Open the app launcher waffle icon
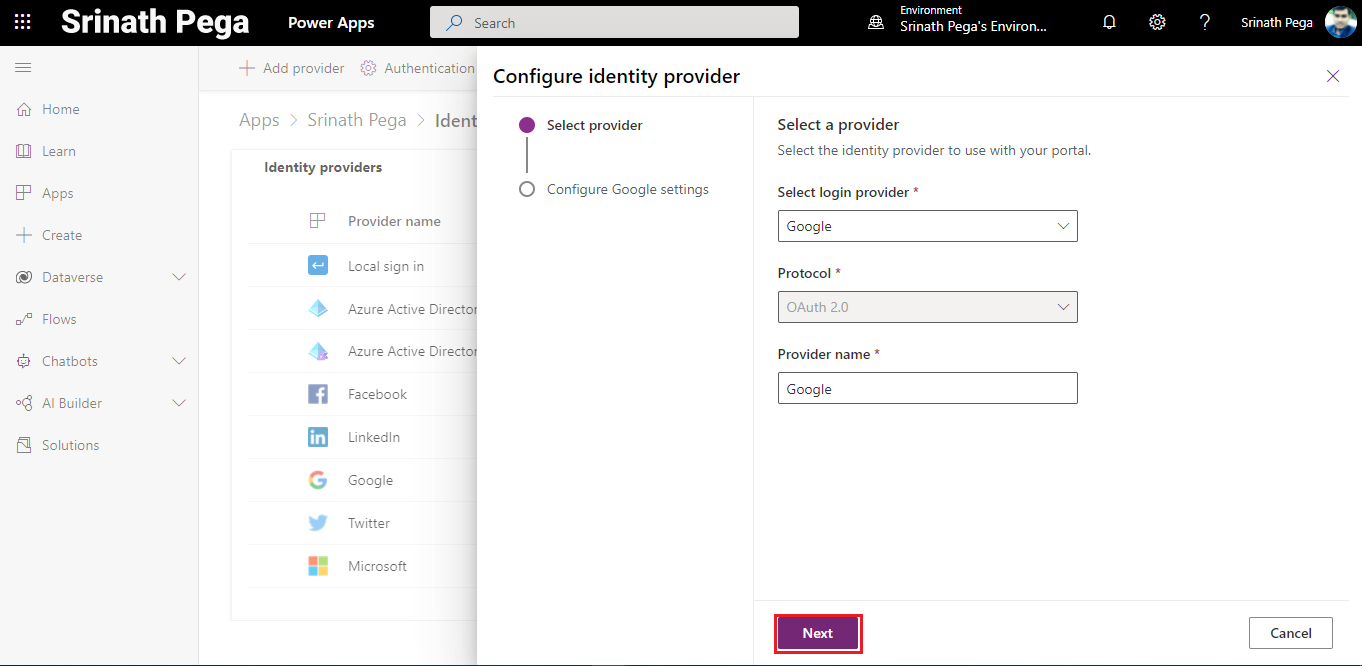1362x666 pixels. click(x=22, y=22)
